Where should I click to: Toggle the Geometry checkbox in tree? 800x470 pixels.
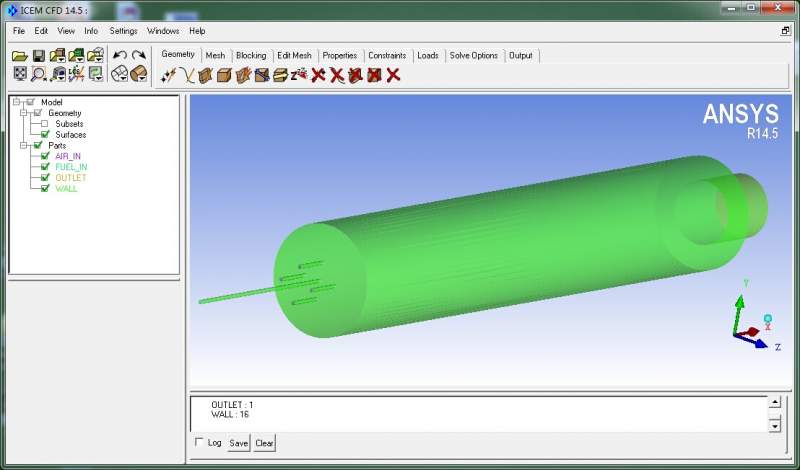38,113
